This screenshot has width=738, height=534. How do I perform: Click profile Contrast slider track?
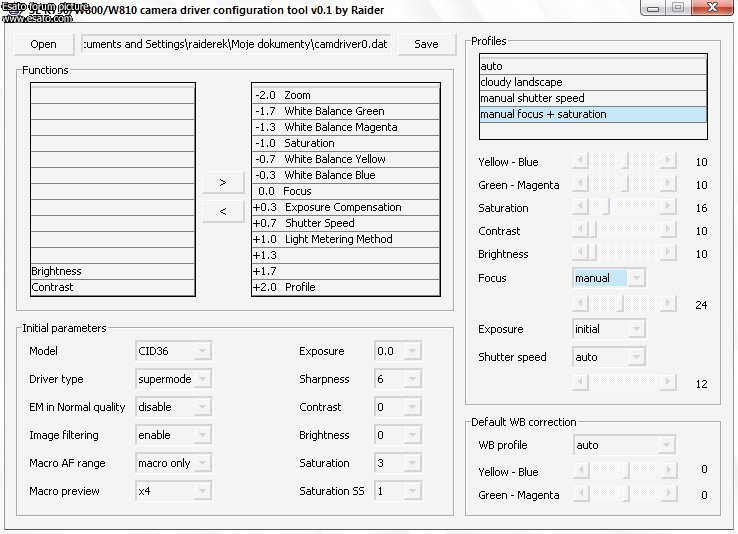coord(624,230)
